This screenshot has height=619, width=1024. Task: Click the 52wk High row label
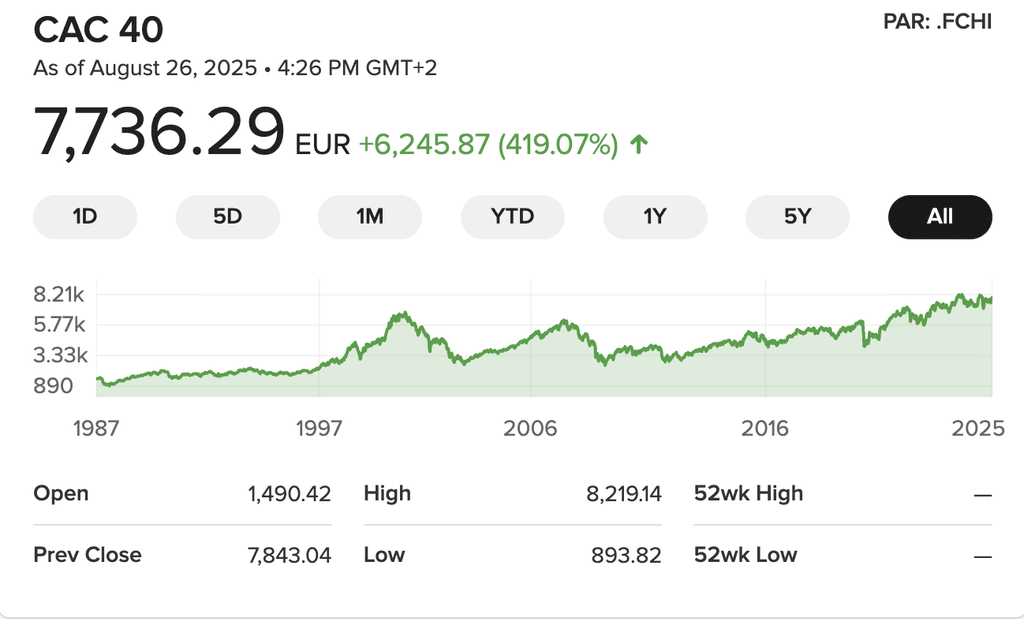tap(748, 493)
